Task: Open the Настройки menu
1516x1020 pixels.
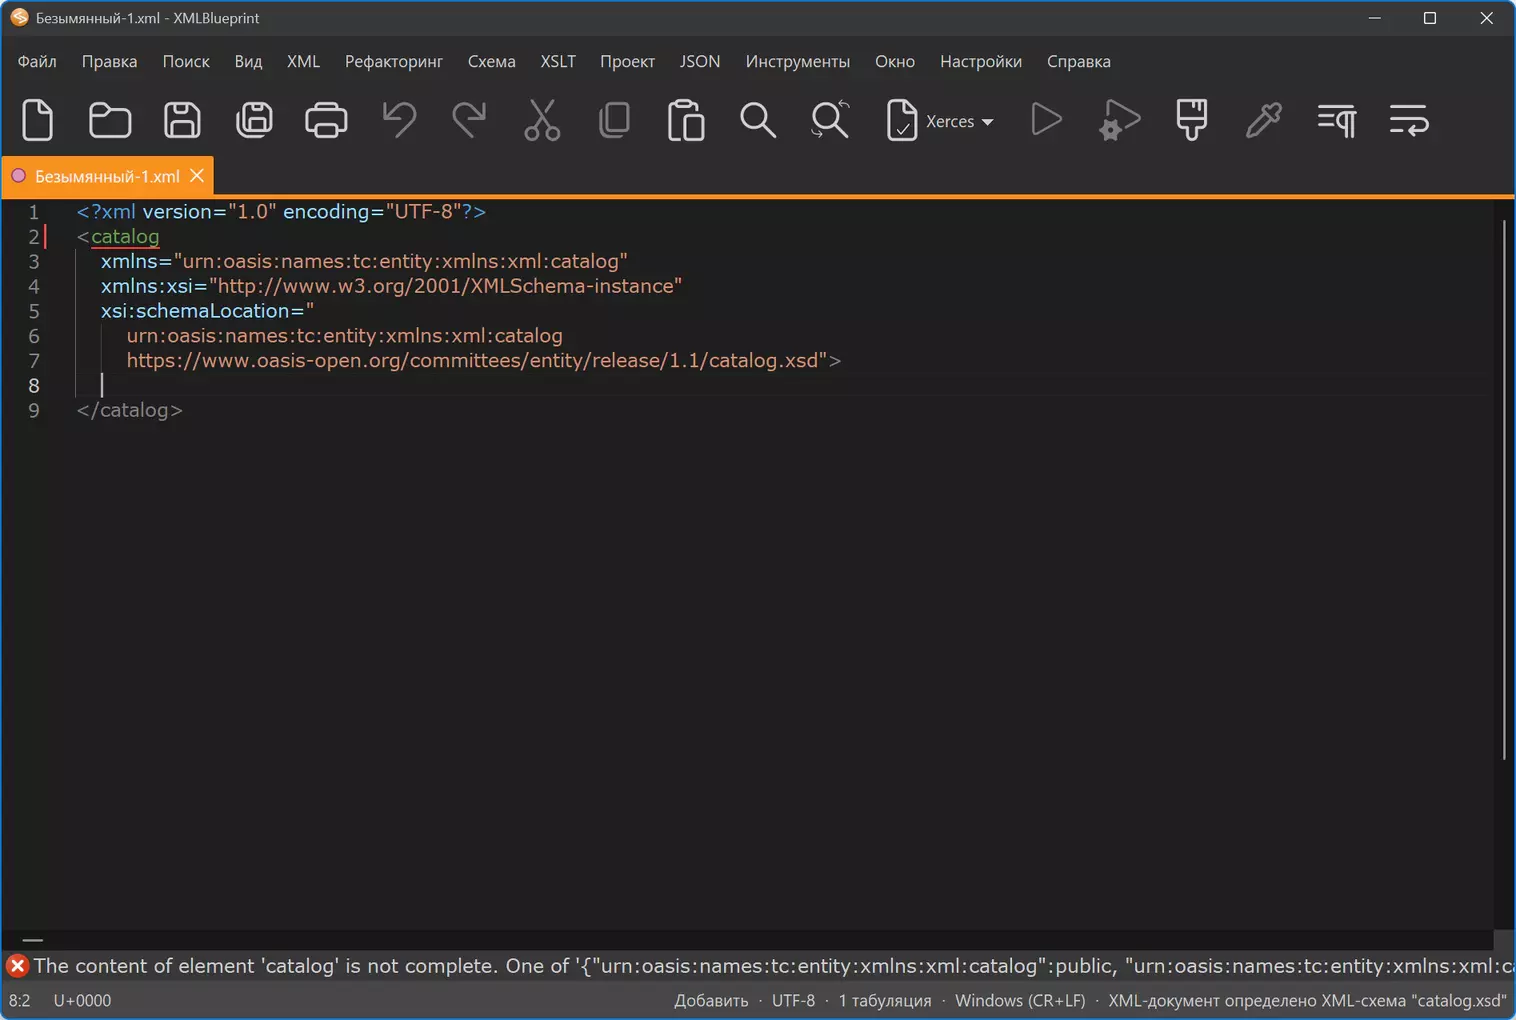Action: click(981, 61)
